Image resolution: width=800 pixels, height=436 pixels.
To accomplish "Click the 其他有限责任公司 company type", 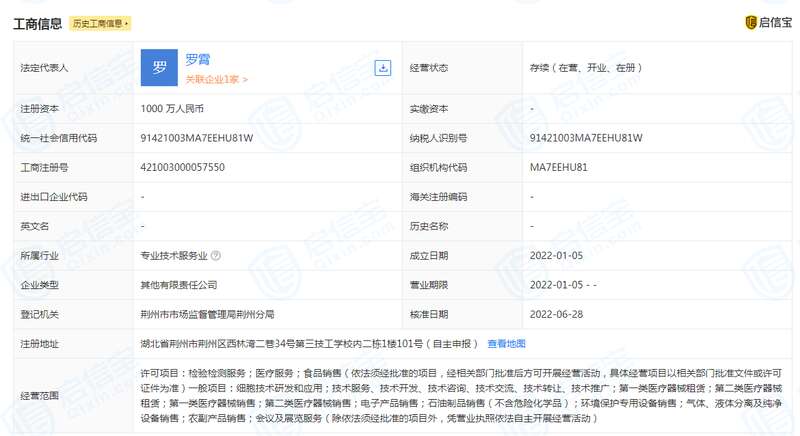I will (x=181, y=285).
